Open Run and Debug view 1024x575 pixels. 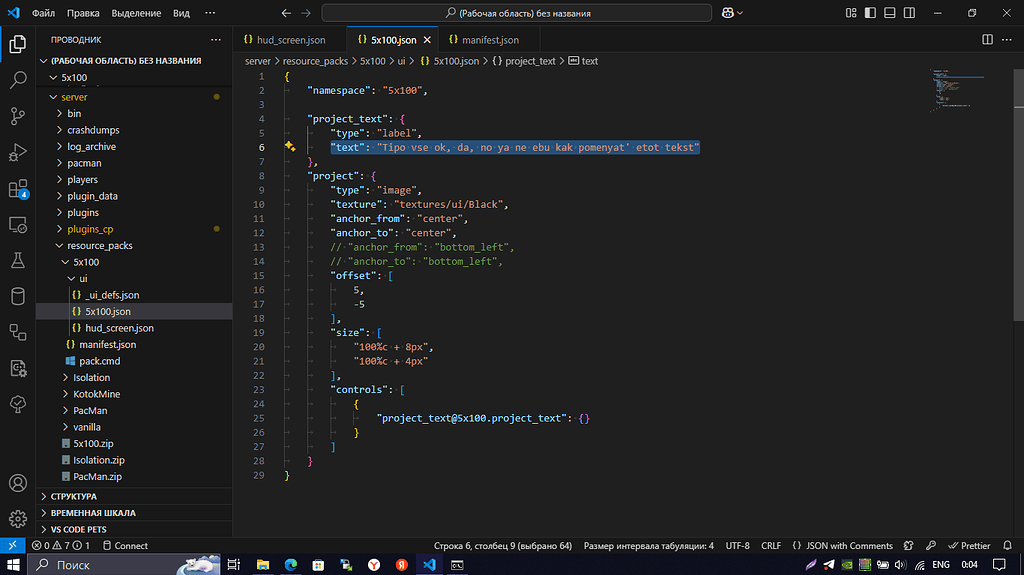pyautogui.click(x=18, y=152)
